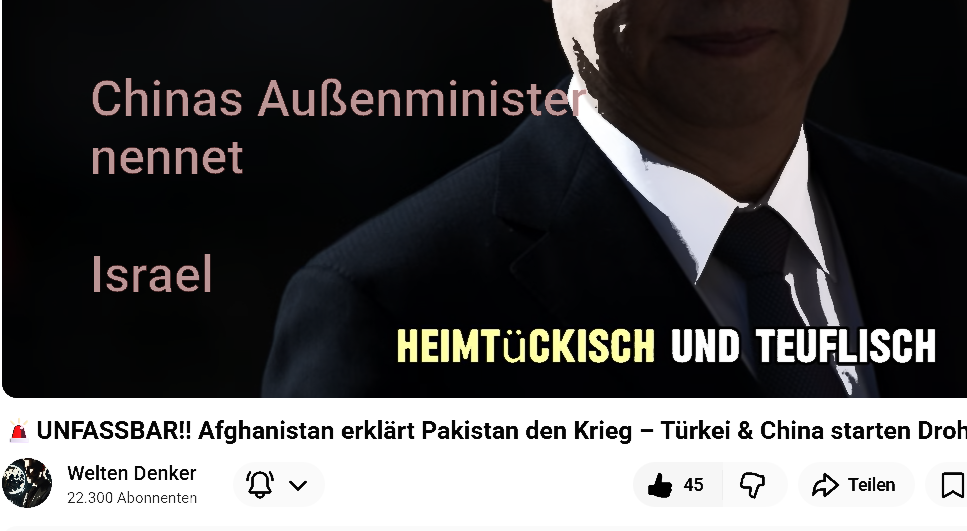This screenshot has height=531, width=967.
Task: Click the word Israel in the video
Action: (152, 274)
